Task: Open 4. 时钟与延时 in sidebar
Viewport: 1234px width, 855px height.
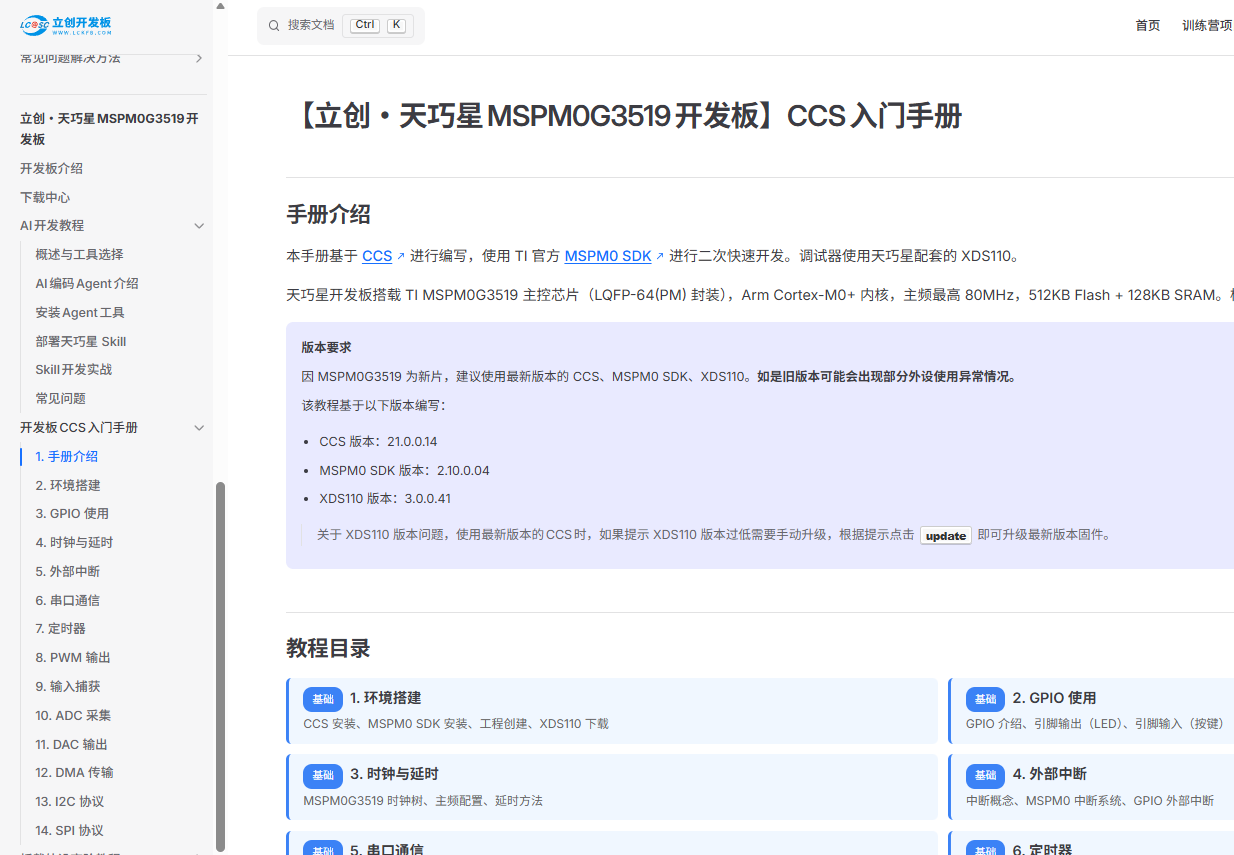Action: point(74,543)
